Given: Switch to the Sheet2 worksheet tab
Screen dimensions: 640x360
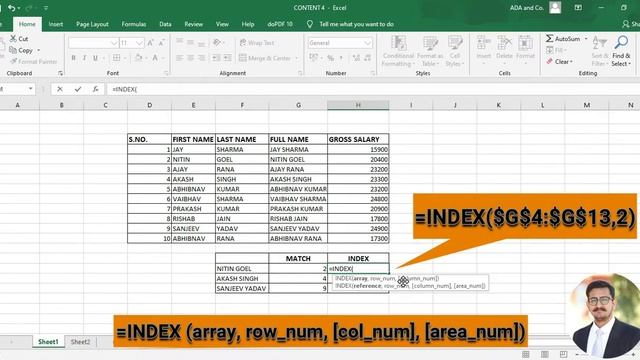Looking at the screenshot, I should point(80,342).
